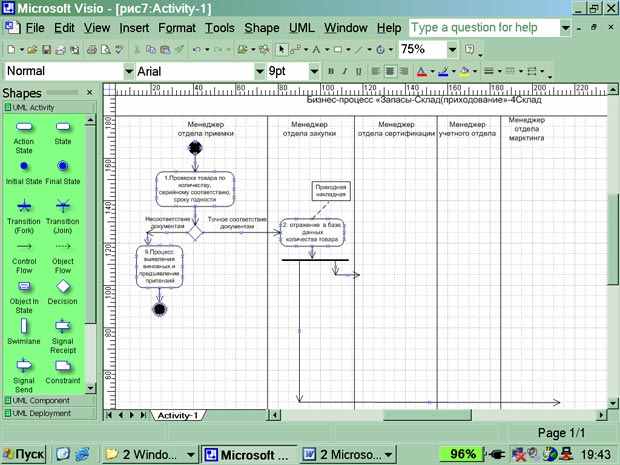Pick the Signal Send shape
Image resolution: width=620 pixels, height=465 pixels.
[x=24, y=376]
